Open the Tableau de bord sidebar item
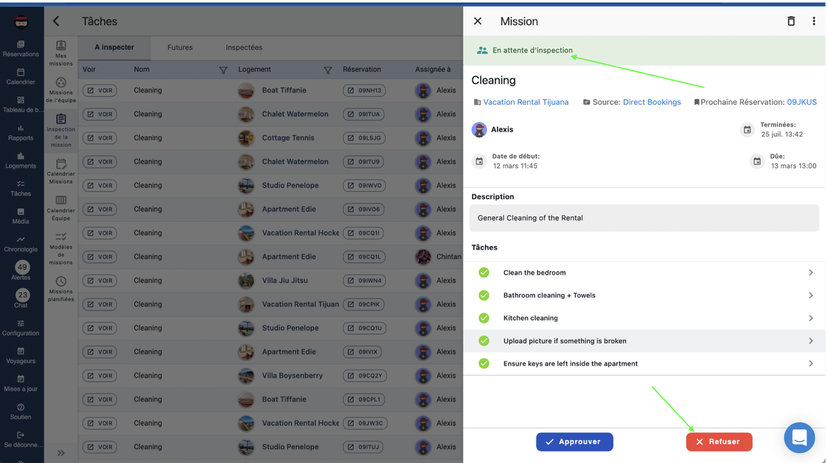The image size is (828, 463). [21, 105]
